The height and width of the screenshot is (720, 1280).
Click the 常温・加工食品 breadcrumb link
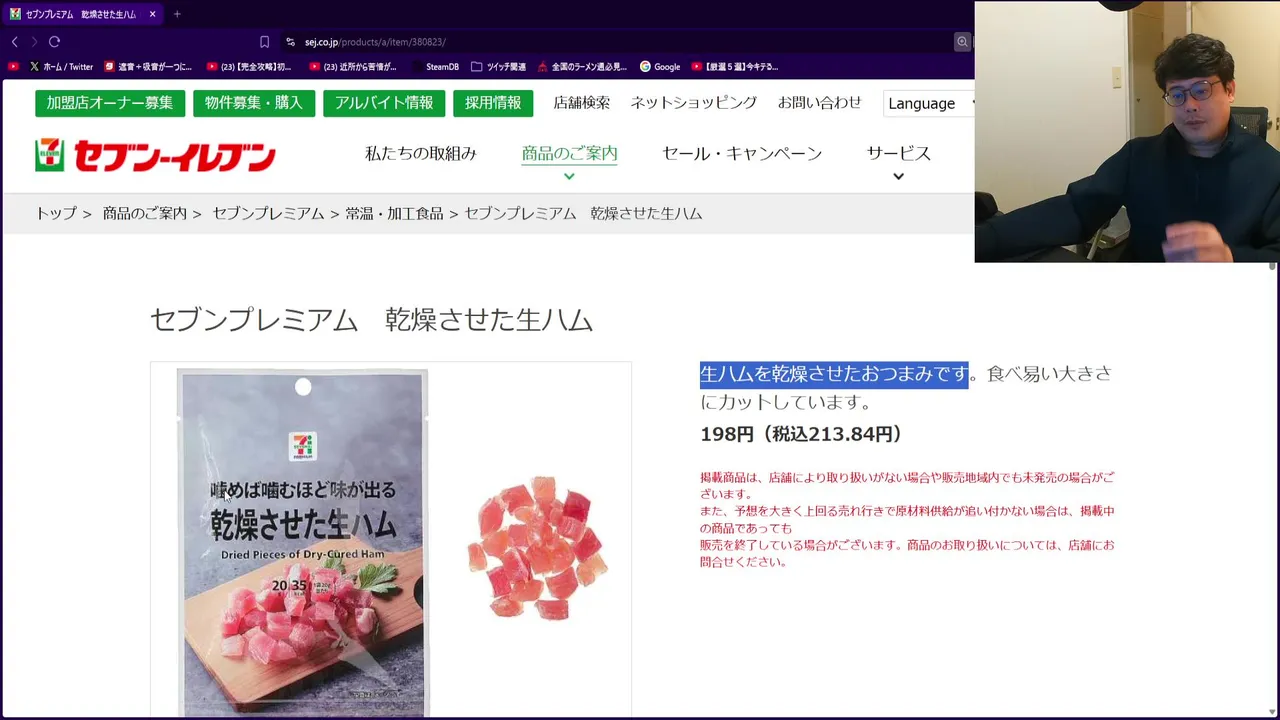[x=394, y=214]
